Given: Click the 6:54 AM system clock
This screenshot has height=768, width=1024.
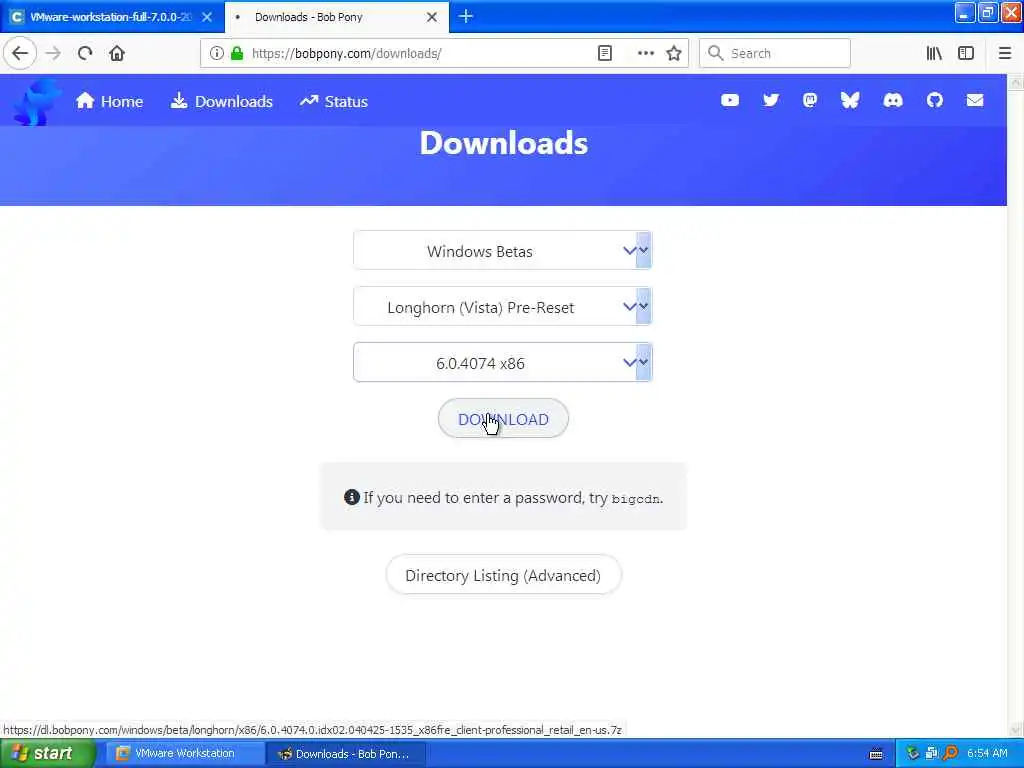Looking at the screenshot, I should coord(987,754).
